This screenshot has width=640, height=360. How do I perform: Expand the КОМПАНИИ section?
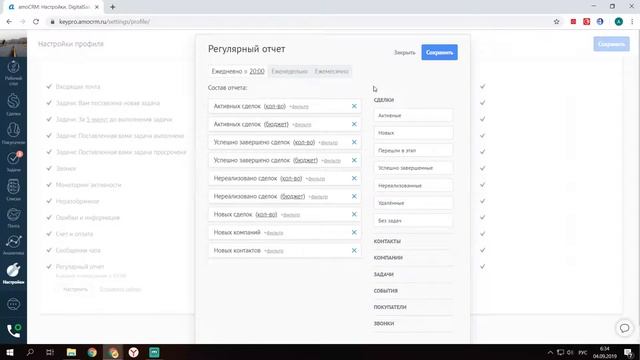(388, 258)
